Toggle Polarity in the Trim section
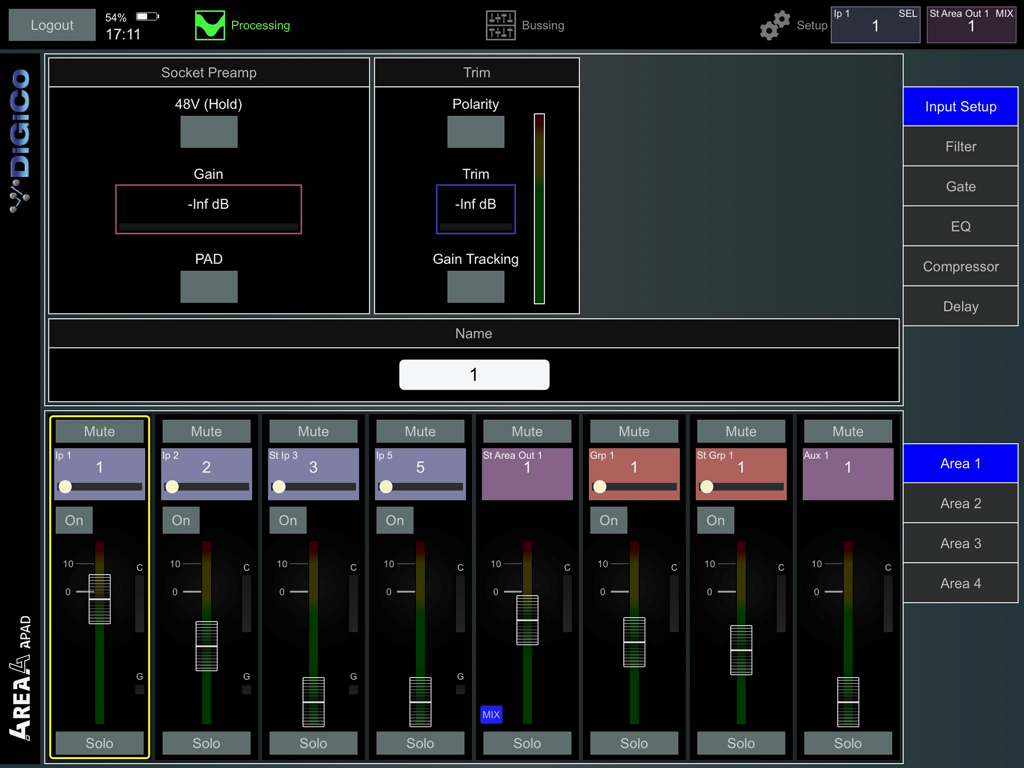The image size is (1024, 768). click(x=476, y=131)
